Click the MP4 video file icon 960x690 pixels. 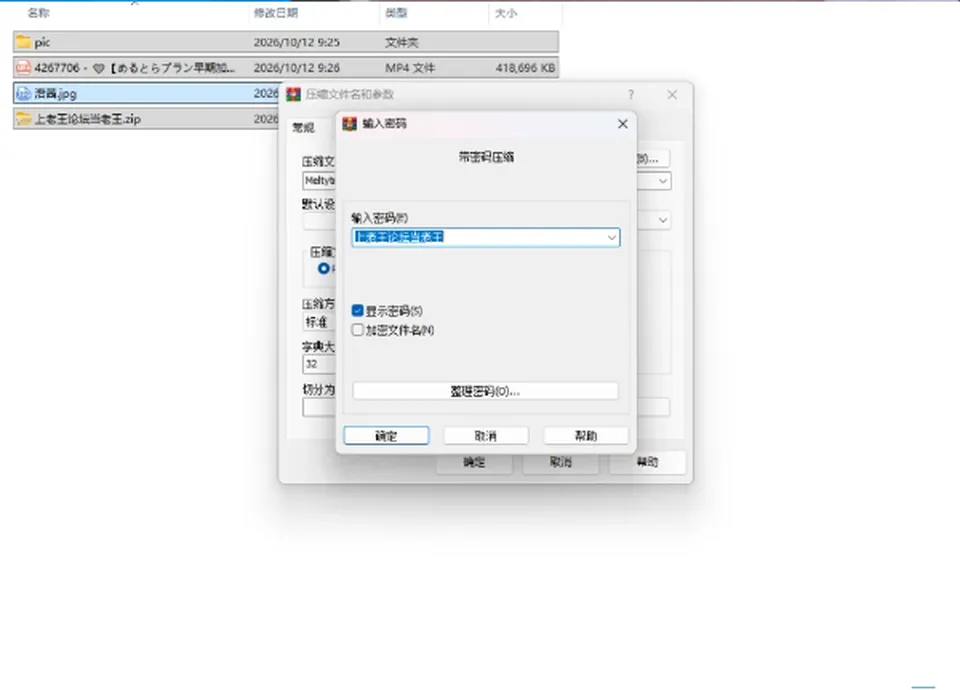pyautogui.click(x=23, y=67)
